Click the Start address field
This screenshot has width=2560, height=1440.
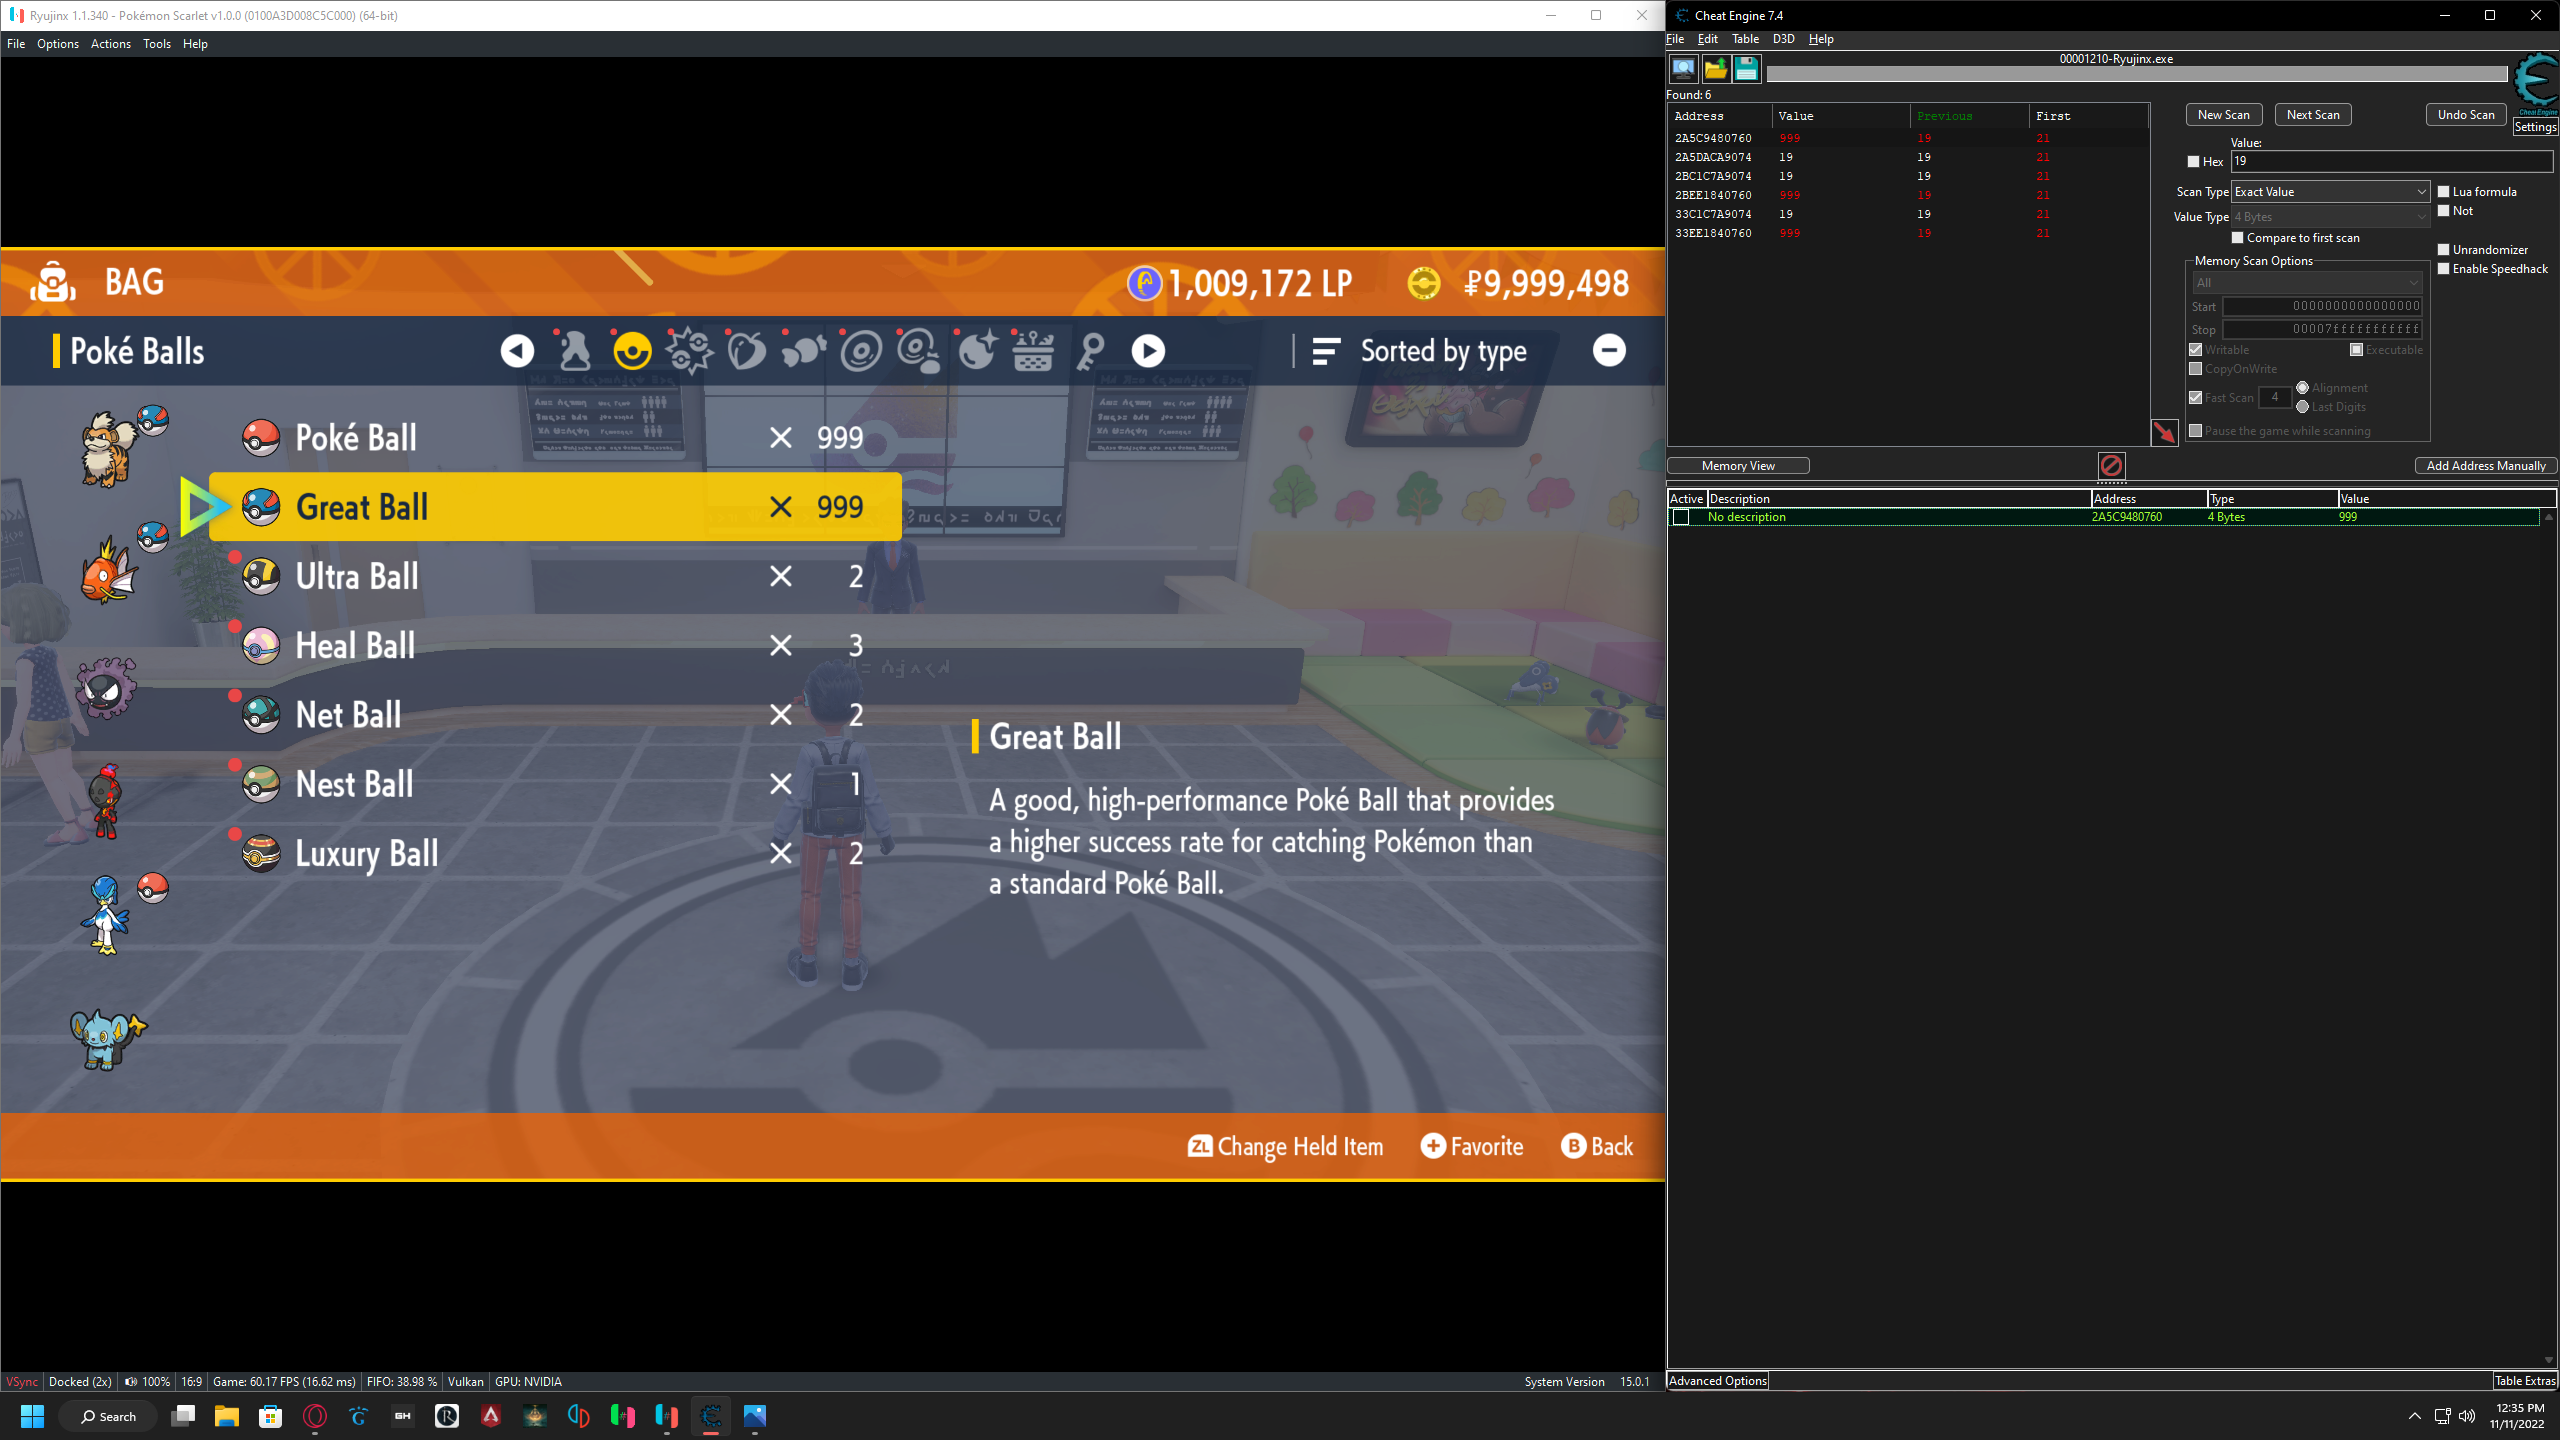click(2322, 306)
